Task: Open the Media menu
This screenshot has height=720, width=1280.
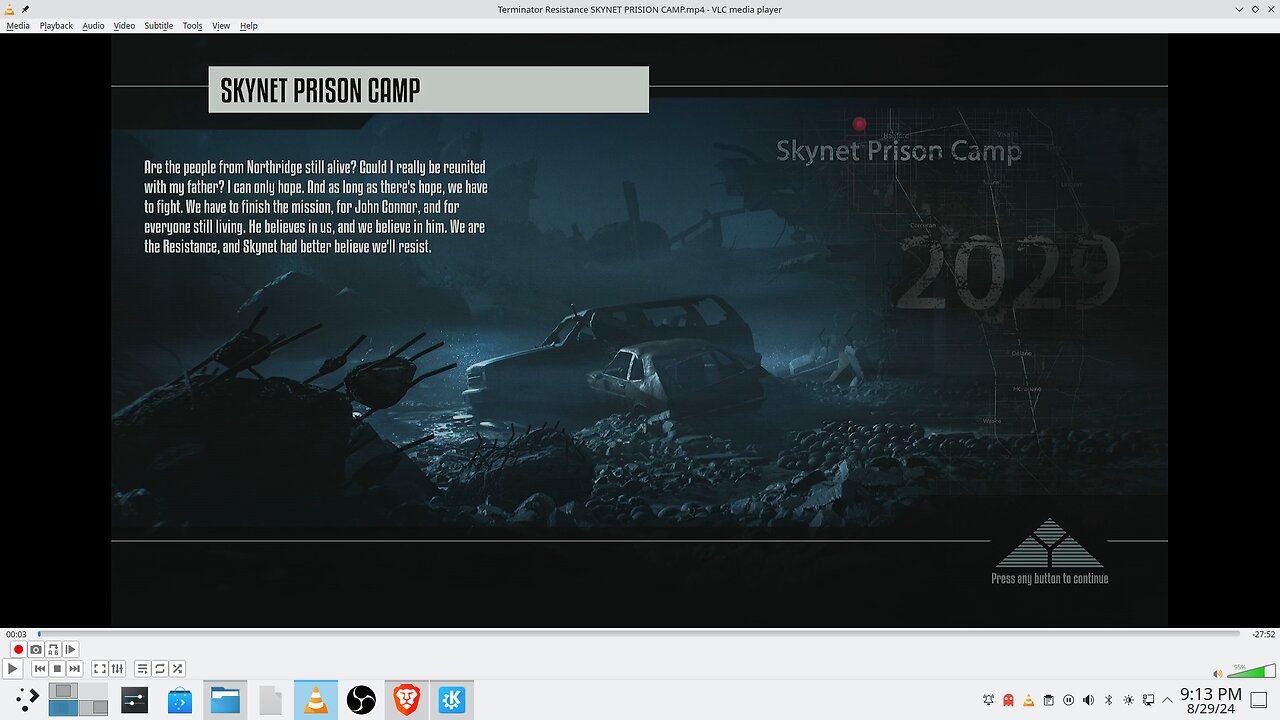Action: 18,25
